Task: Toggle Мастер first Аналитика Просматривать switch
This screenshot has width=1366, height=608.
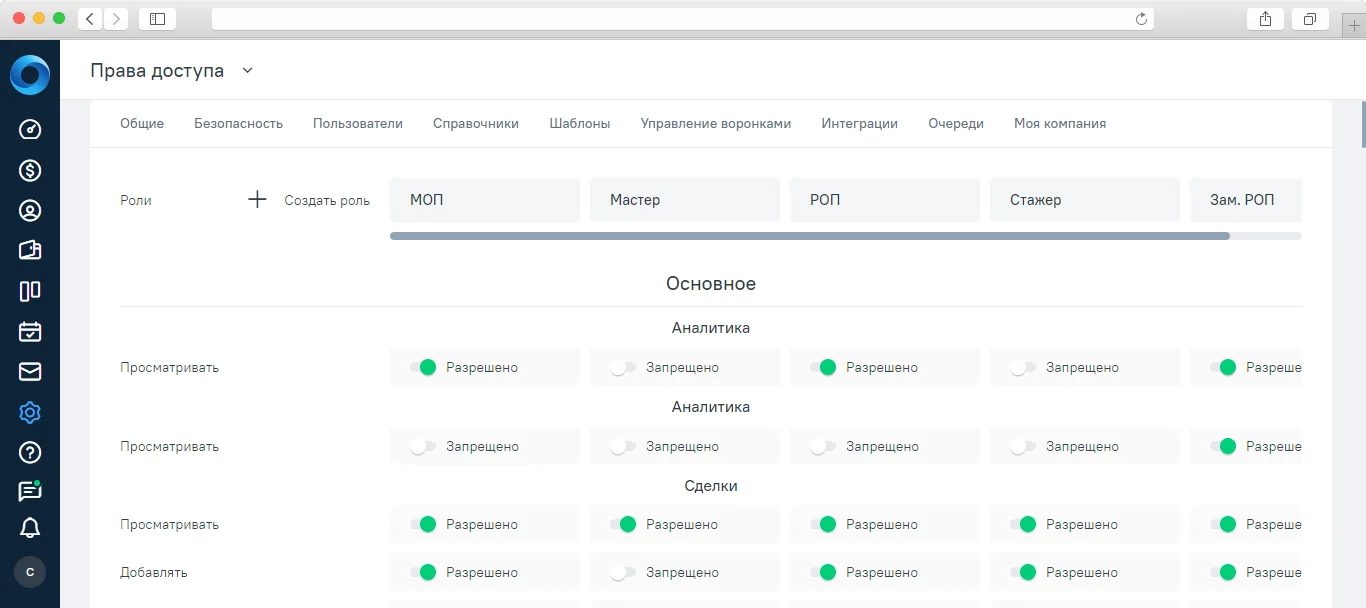Action: pos(623,367)
